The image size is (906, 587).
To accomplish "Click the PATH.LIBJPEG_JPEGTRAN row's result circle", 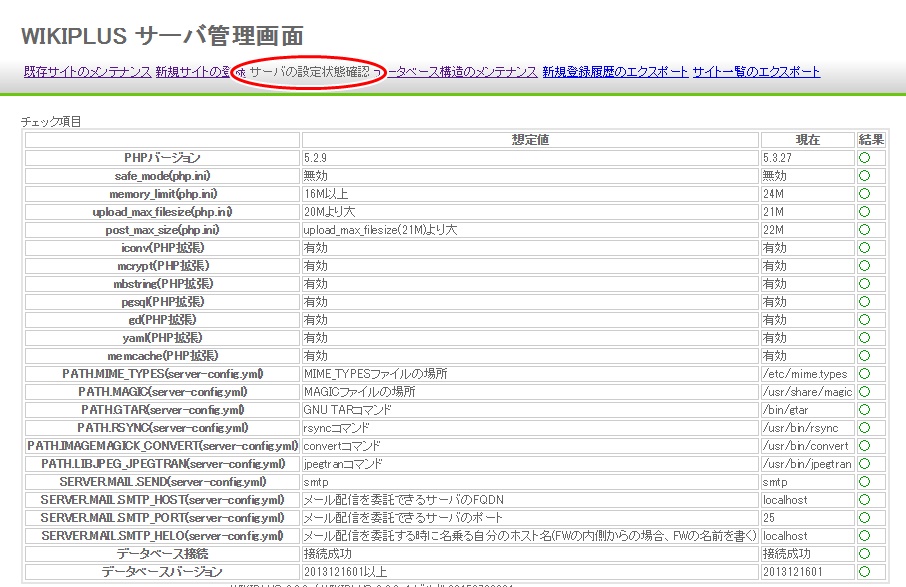I will pos(864,464).
